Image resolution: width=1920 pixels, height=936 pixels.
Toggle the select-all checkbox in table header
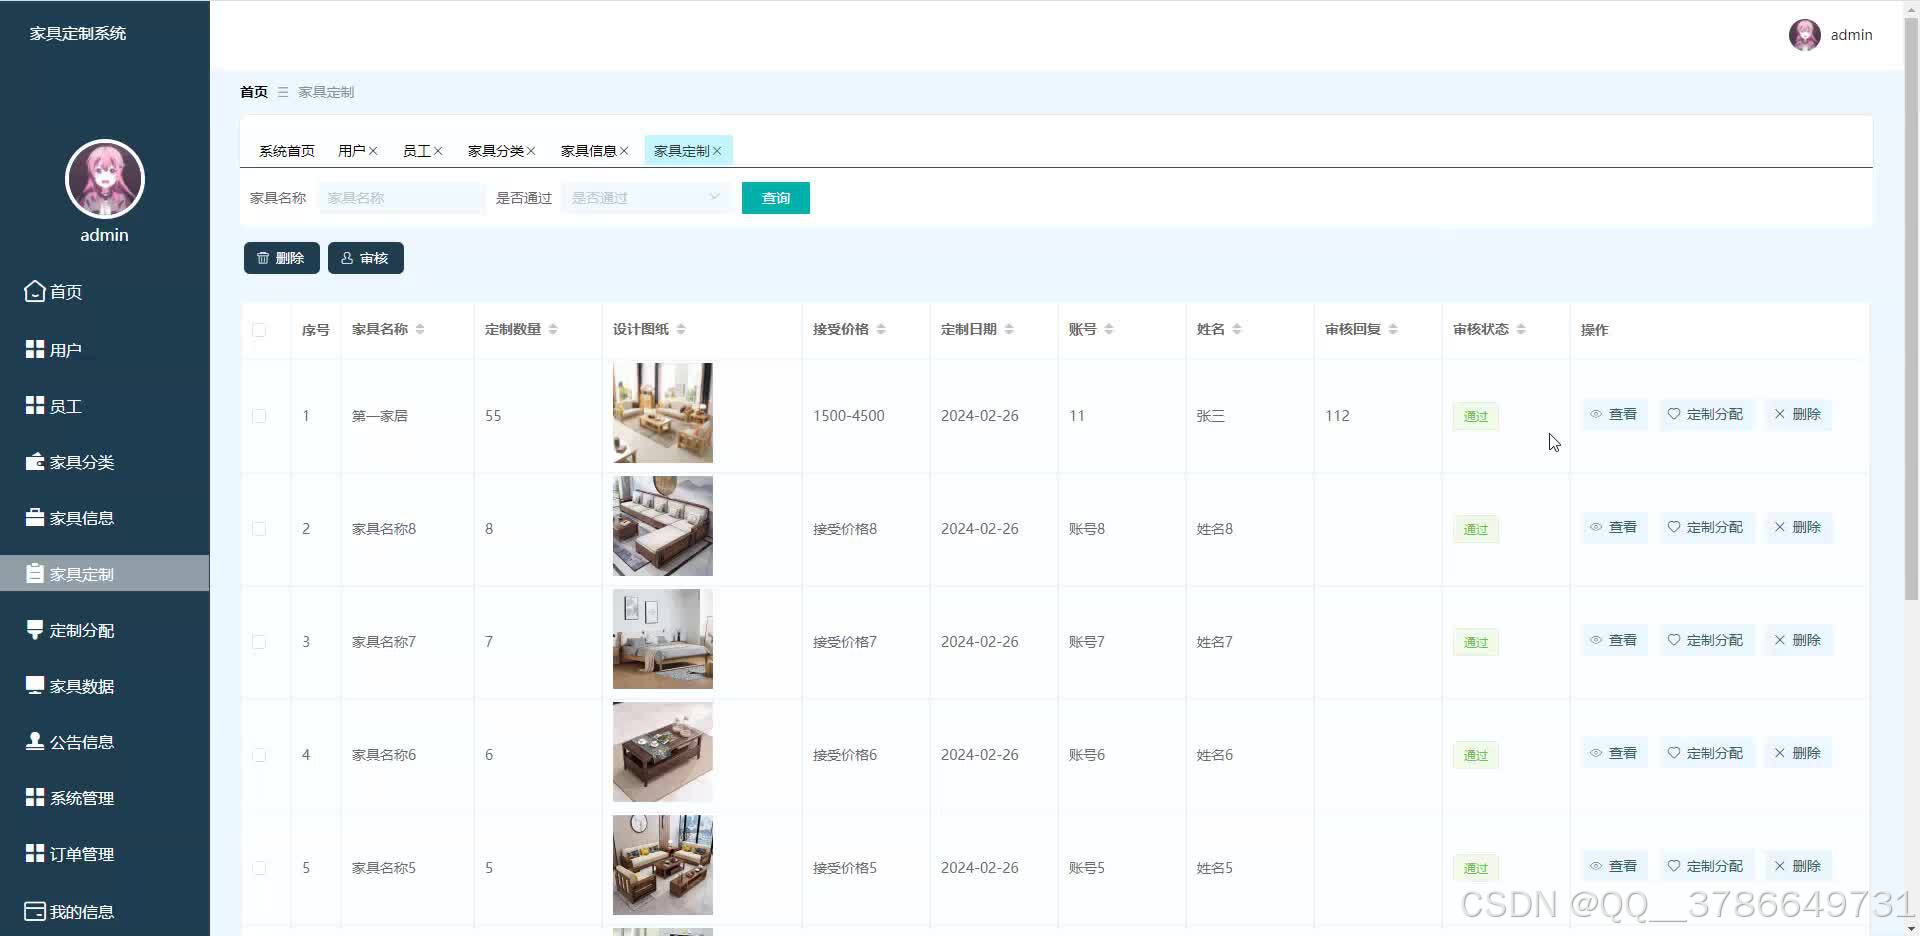tap(260, 330)
